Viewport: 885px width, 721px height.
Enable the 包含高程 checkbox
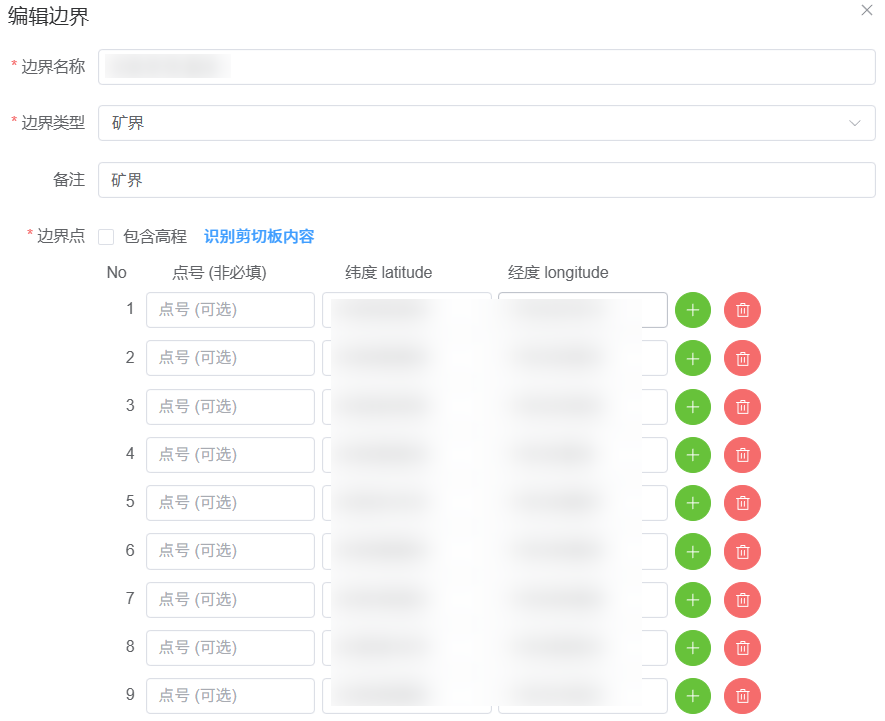tap(106, 237)
